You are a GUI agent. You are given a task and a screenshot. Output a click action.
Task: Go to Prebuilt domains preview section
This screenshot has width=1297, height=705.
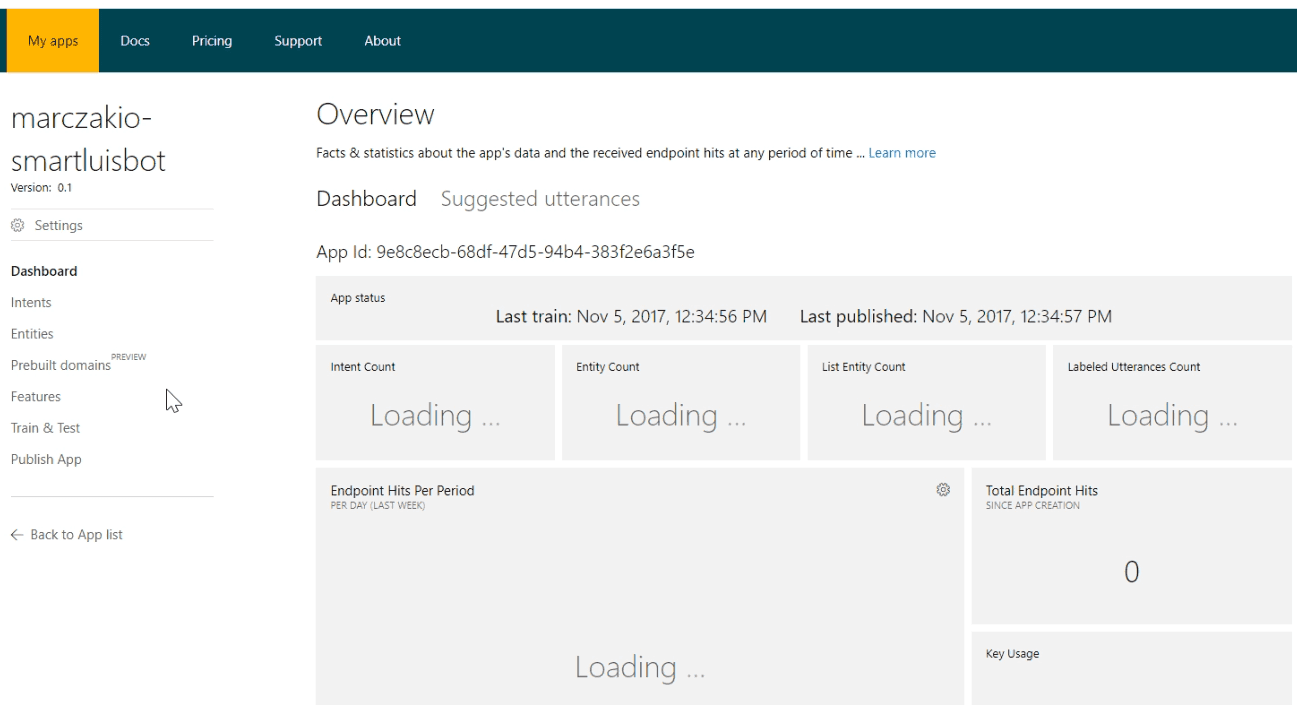click(x=61, y=366)
